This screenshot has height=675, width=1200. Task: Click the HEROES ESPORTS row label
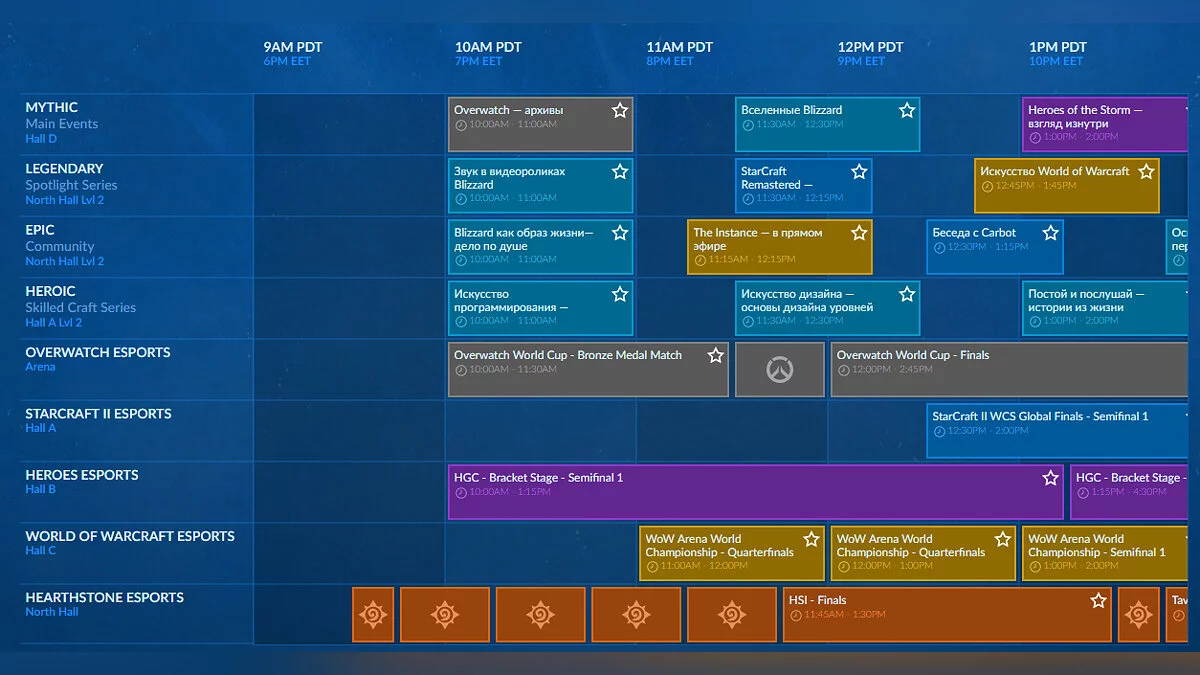tap(82, 475)
